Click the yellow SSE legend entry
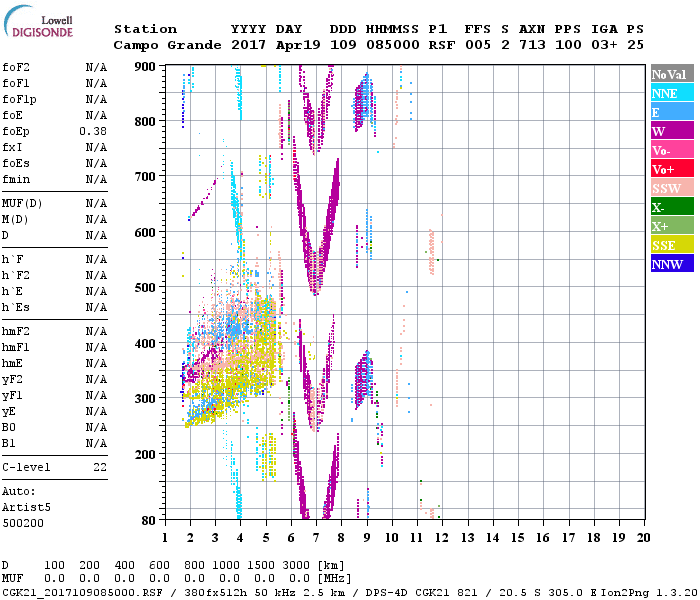 (670, 246)
